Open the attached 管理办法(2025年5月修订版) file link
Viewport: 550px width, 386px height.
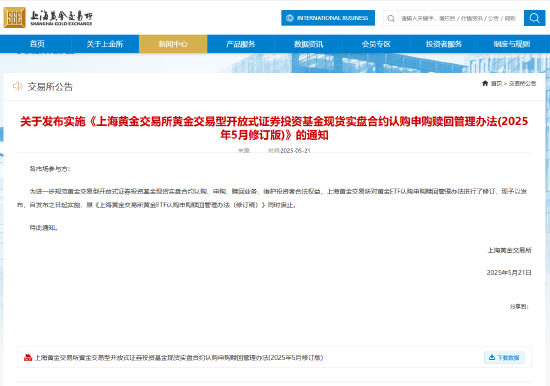[x=179, y=358]
